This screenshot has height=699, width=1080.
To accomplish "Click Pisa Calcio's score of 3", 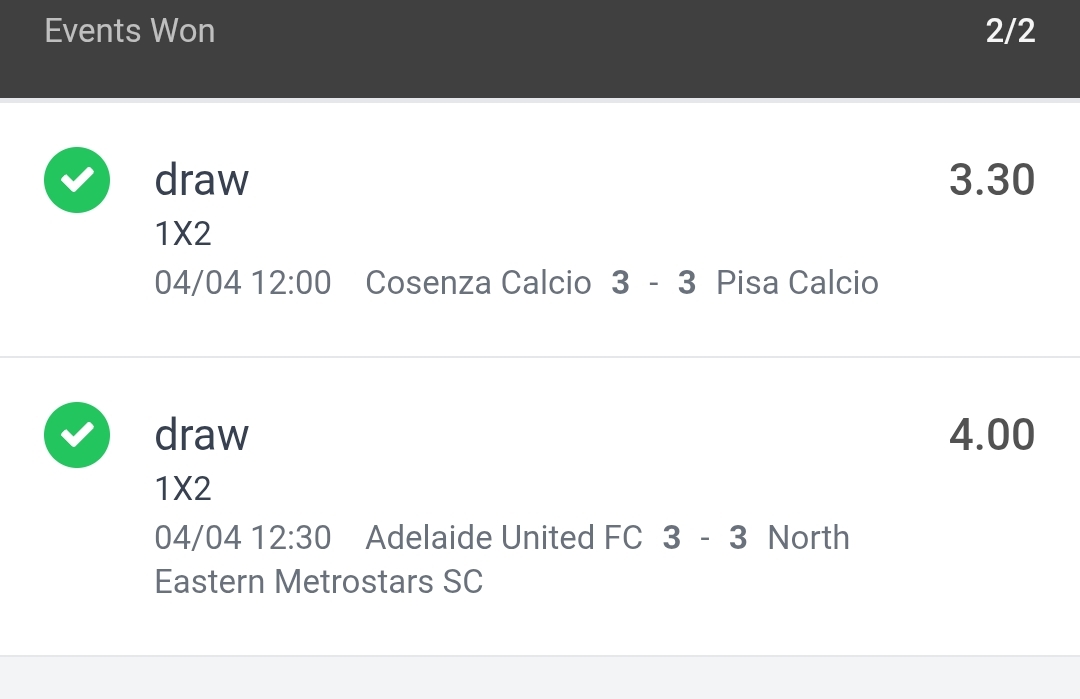I will (686, 283).
